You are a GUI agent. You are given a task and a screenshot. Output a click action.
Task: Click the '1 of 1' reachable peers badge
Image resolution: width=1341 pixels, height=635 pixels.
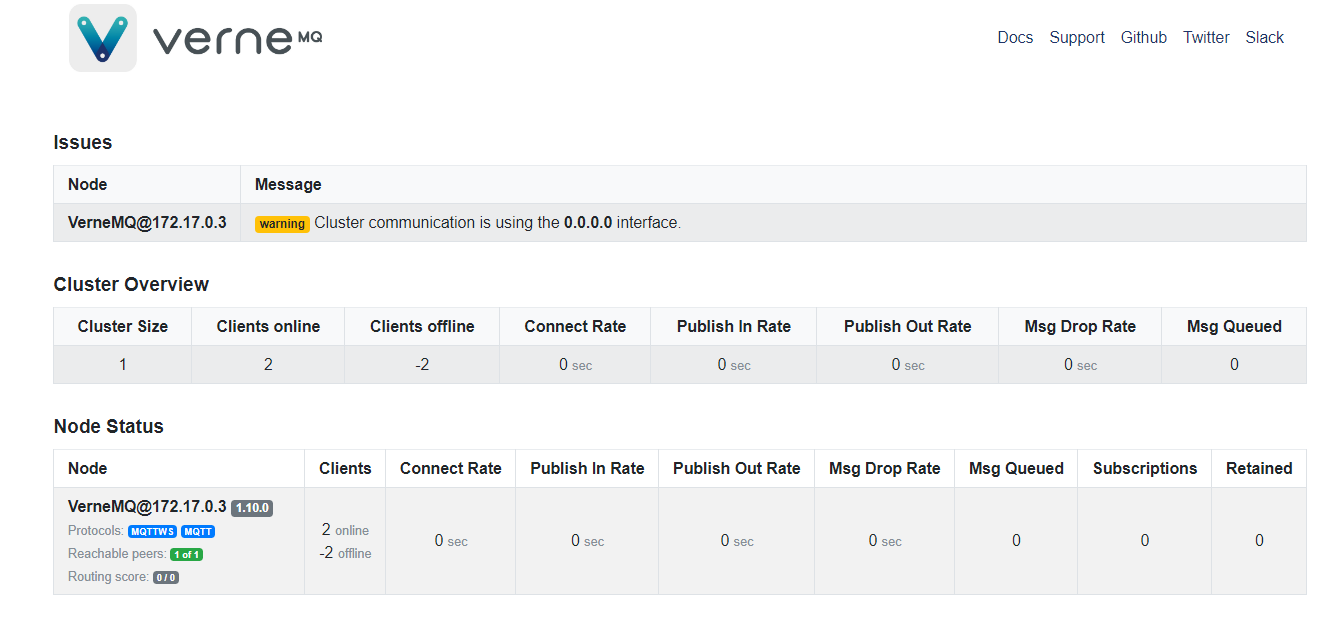click(x=186, y=554)
